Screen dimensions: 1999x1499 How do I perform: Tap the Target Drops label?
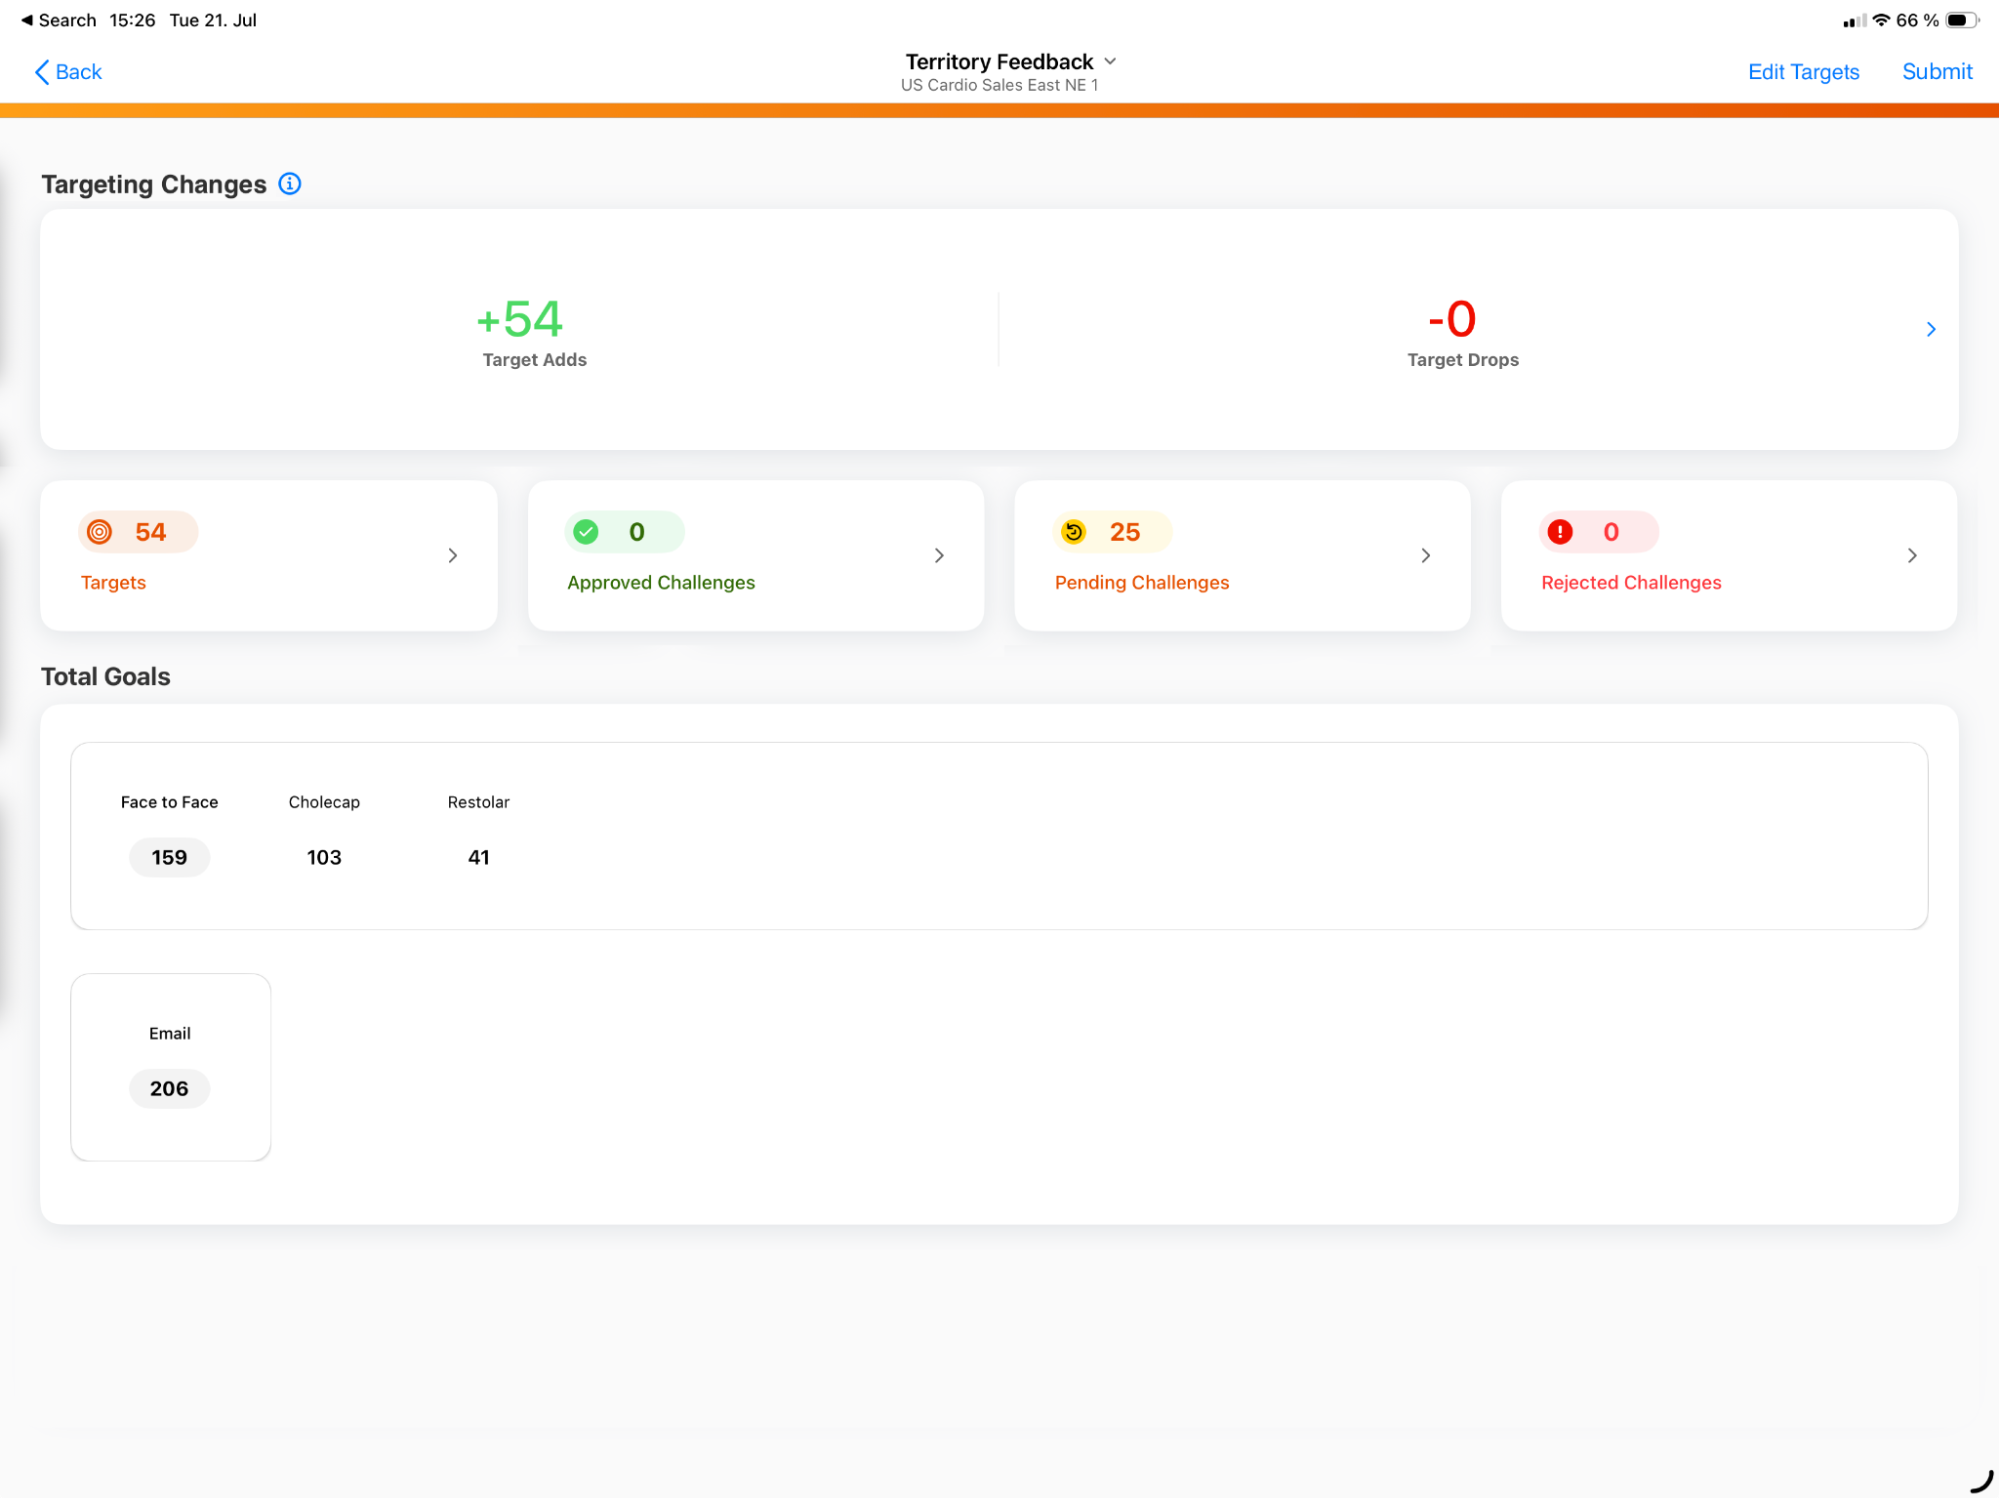point(1463,360)
